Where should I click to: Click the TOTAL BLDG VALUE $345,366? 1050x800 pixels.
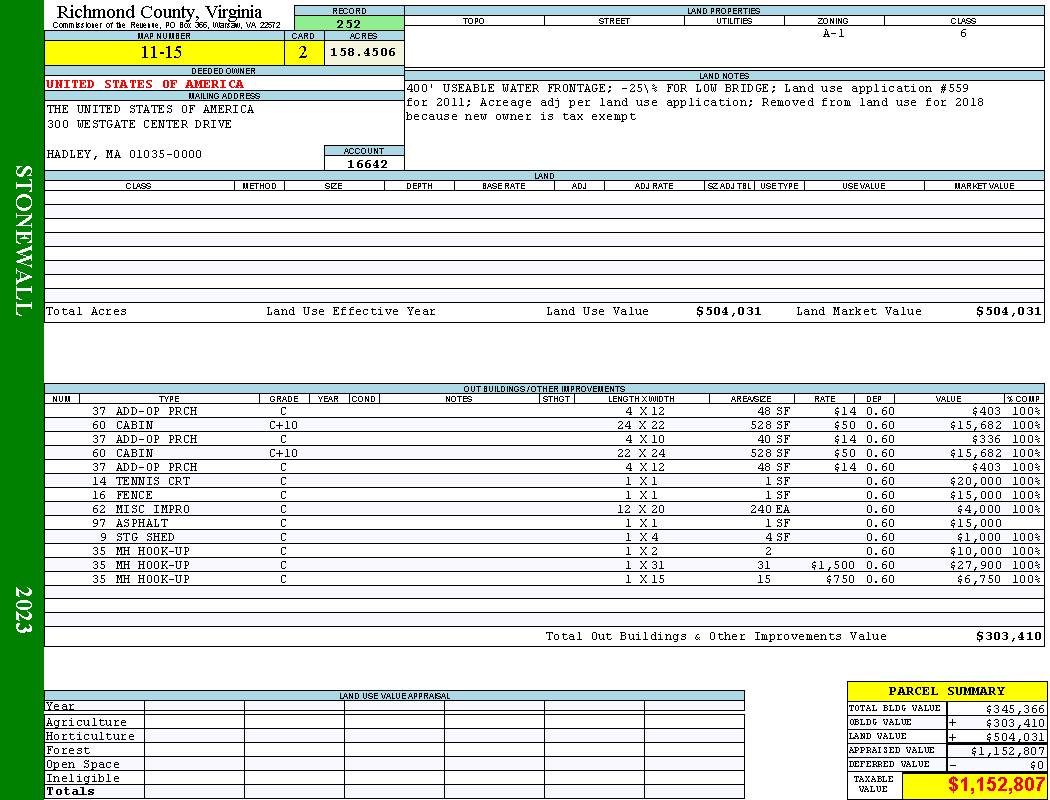click(1015, 709)
